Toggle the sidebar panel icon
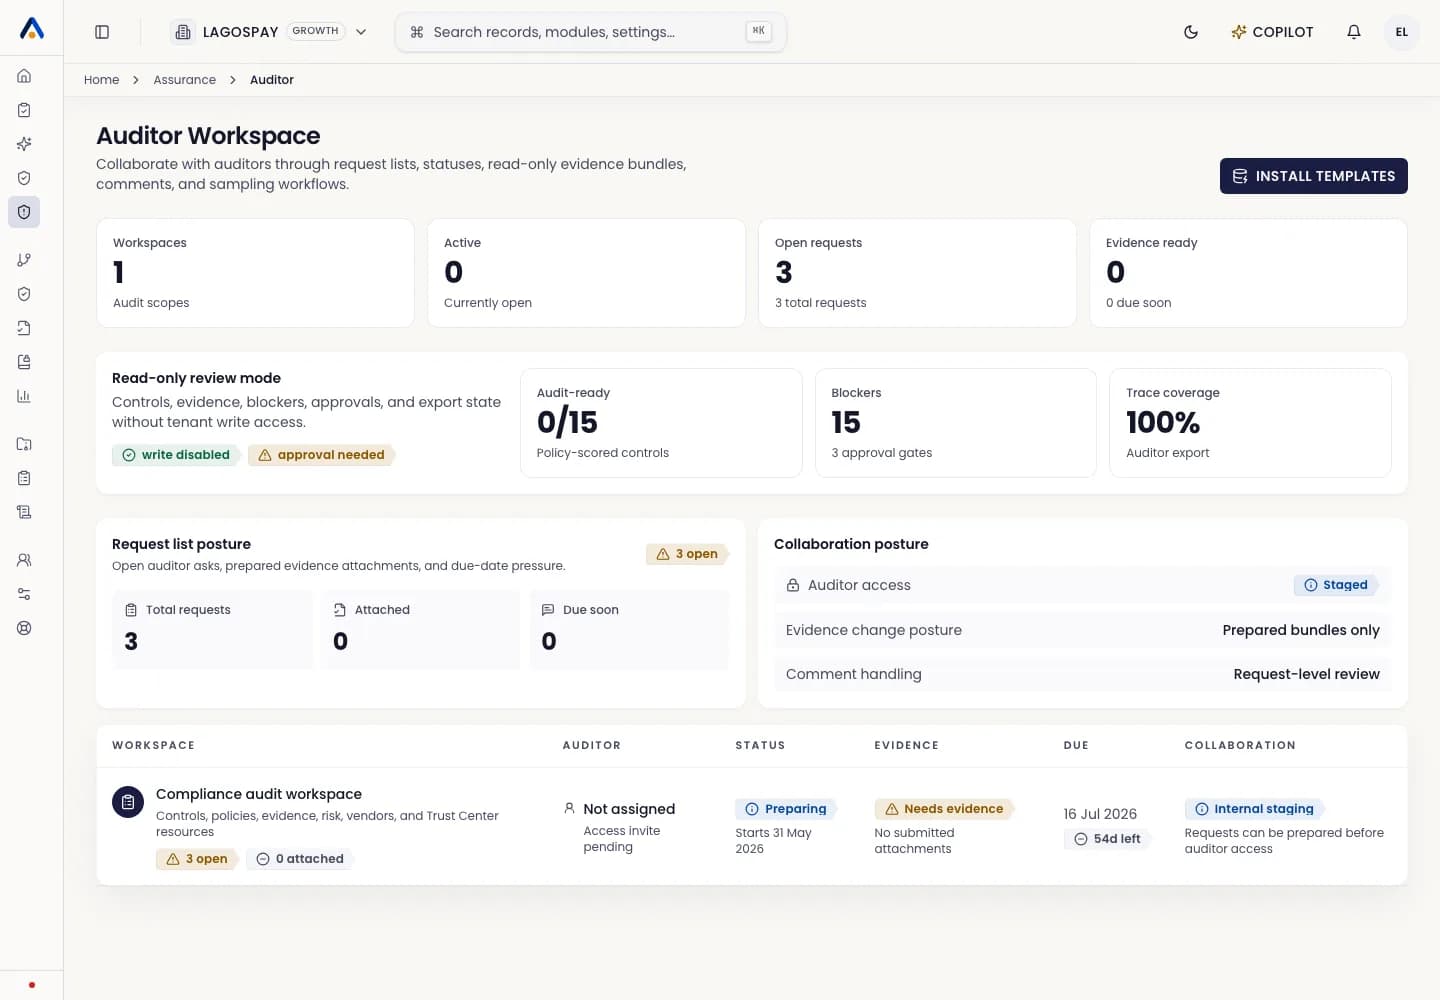This screenshot has height=1000, width=1440. point(102,32)
